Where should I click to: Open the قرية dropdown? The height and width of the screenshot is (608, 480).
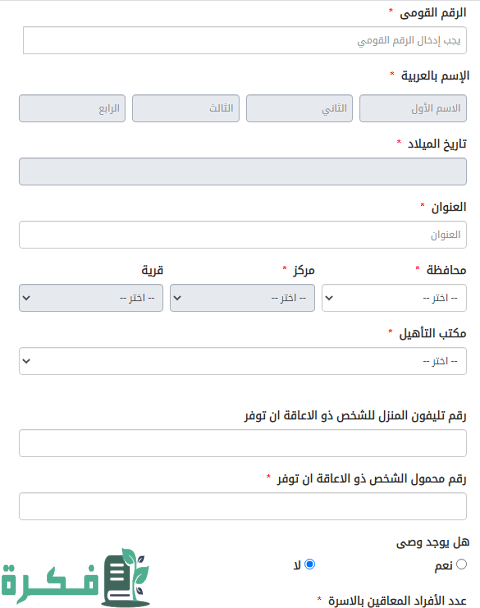point(91,298)
